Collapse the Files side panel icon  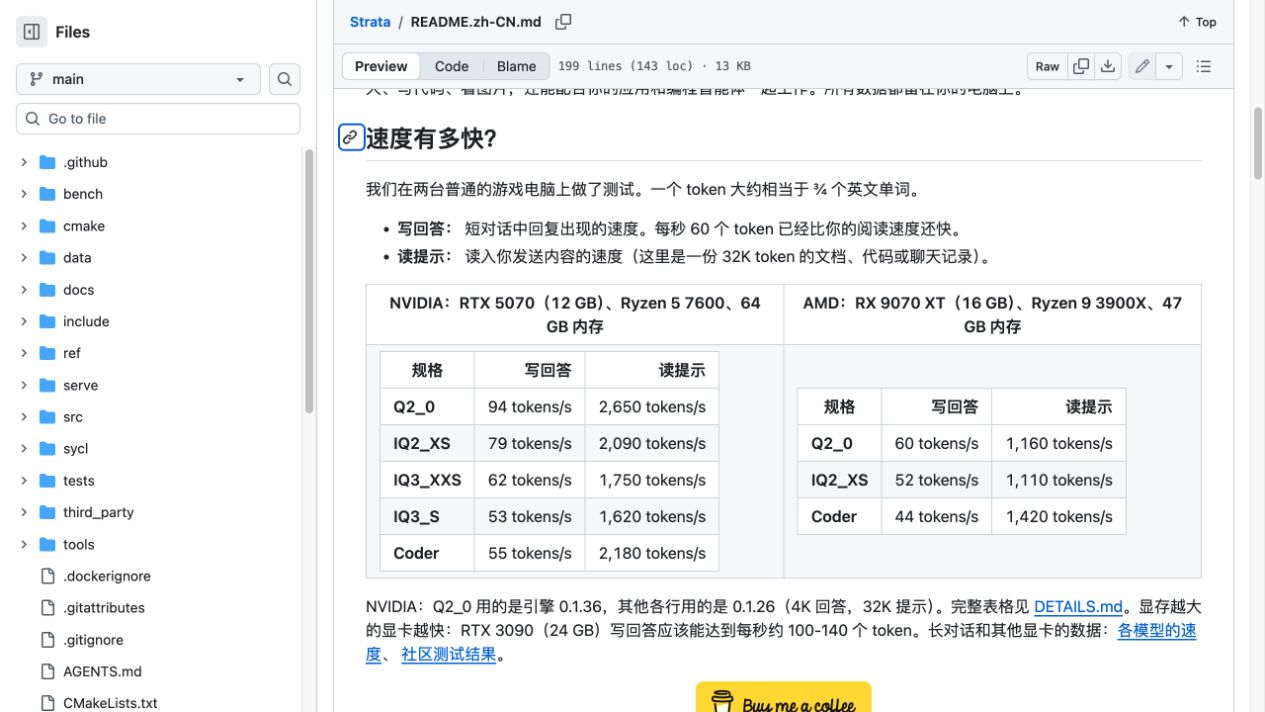[31, 32]
